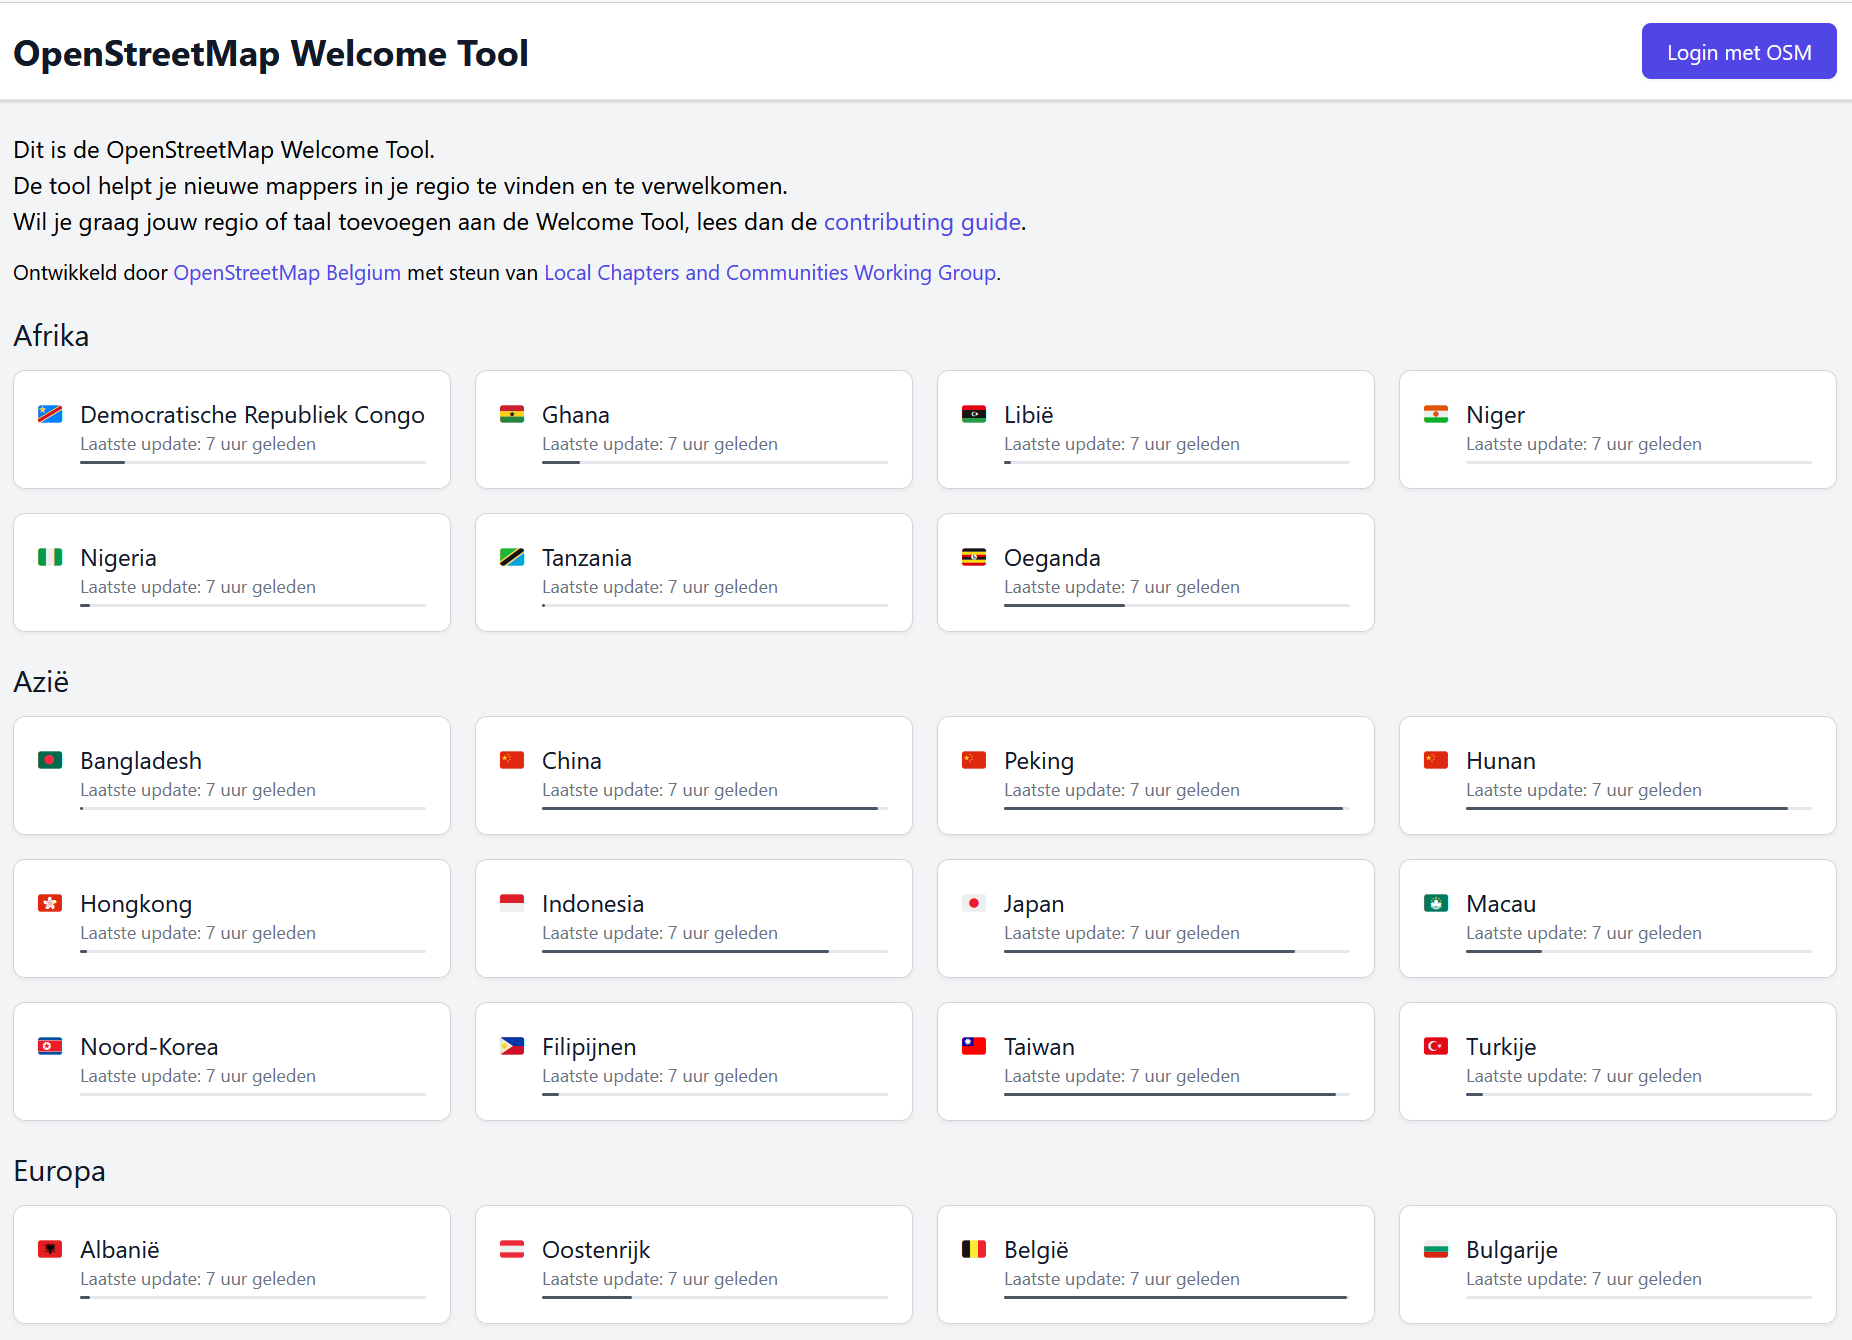Click the Afrika section heading
Image resolution: width=1852 pixels, height=1340 pixels.
pyautogui.click(x=51, y=335)
